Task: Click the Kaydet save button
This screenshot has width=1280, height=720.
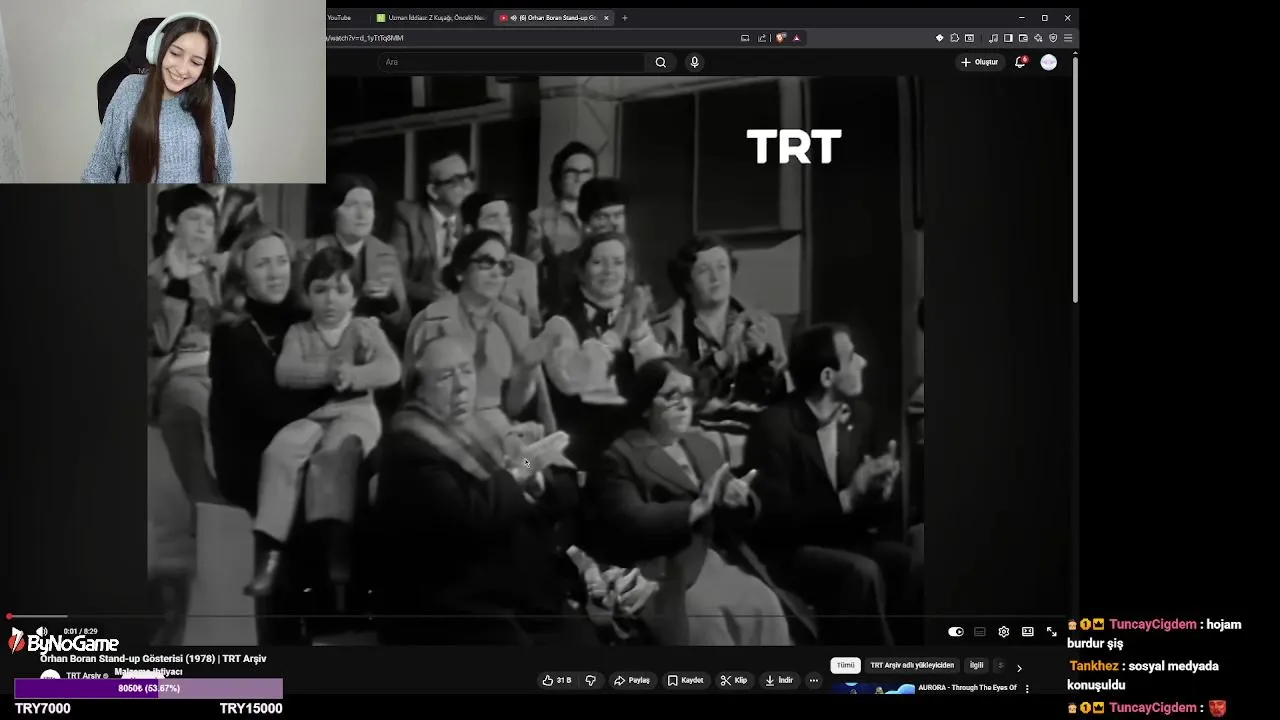Action: click(x=685, y=680)
